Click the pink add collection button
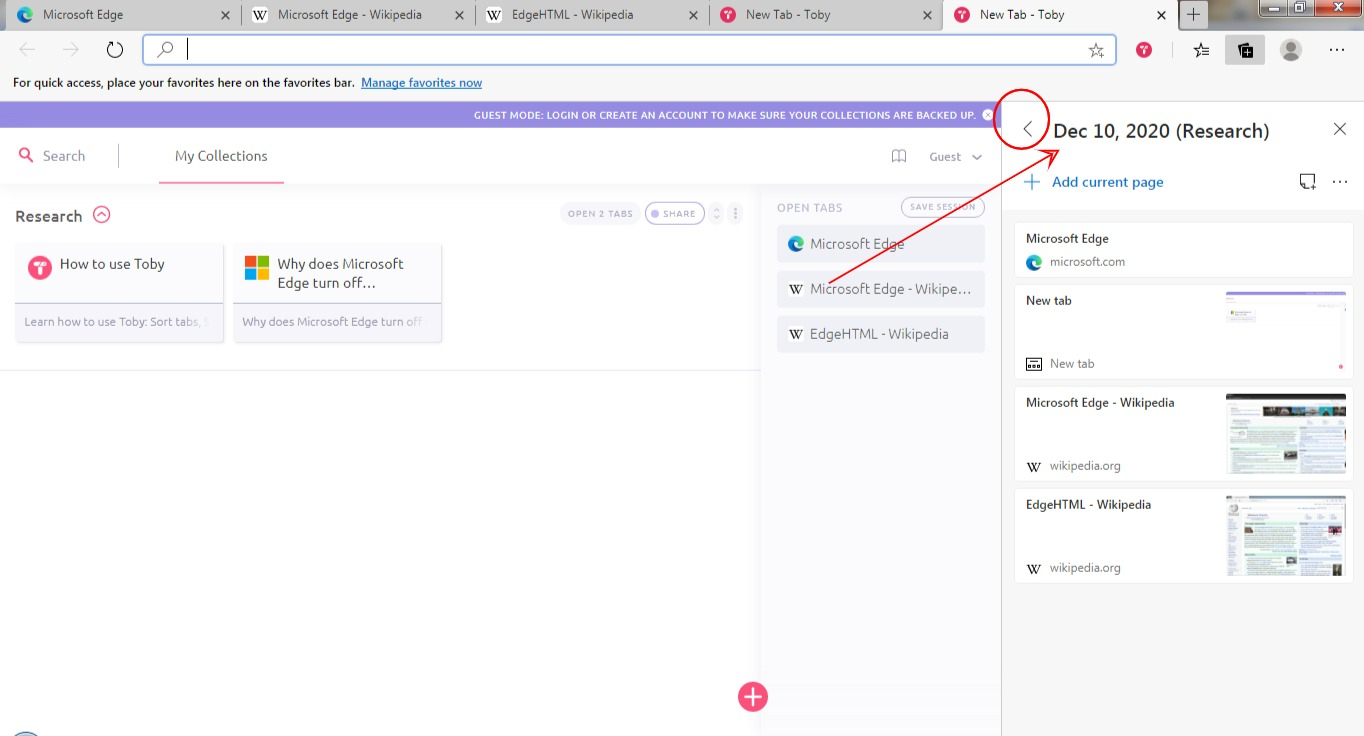 [x=753, y=697]
